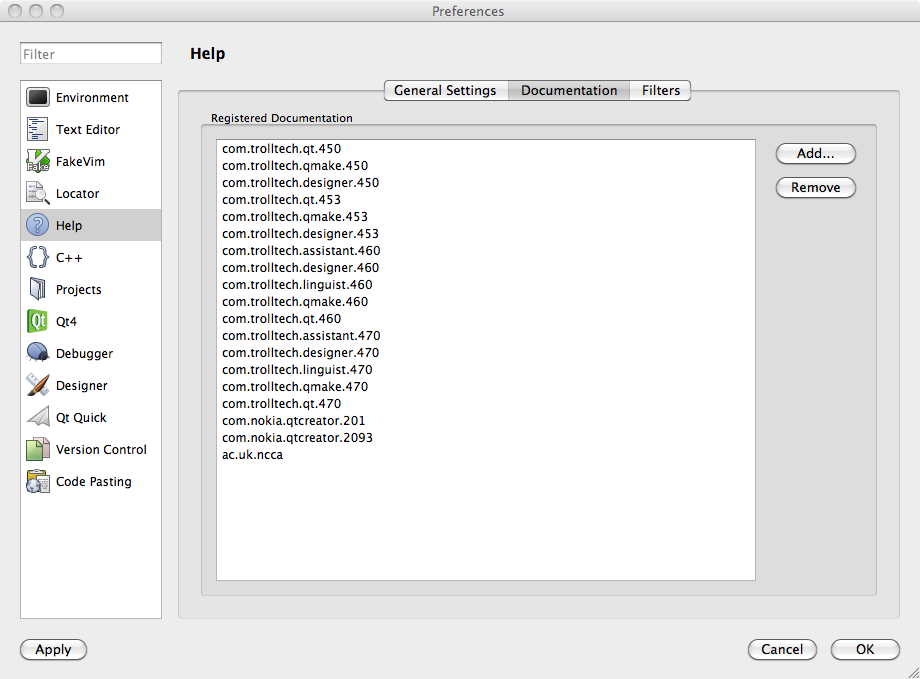920x679 pixels.
Task: Apply the current preferences
Action: point(53,649)
